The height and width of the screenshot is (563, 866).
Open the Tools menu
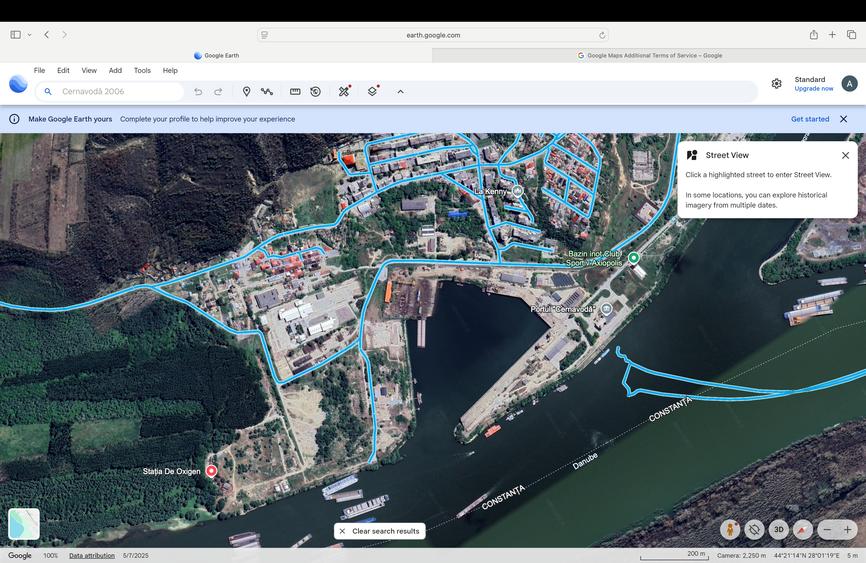142,71
